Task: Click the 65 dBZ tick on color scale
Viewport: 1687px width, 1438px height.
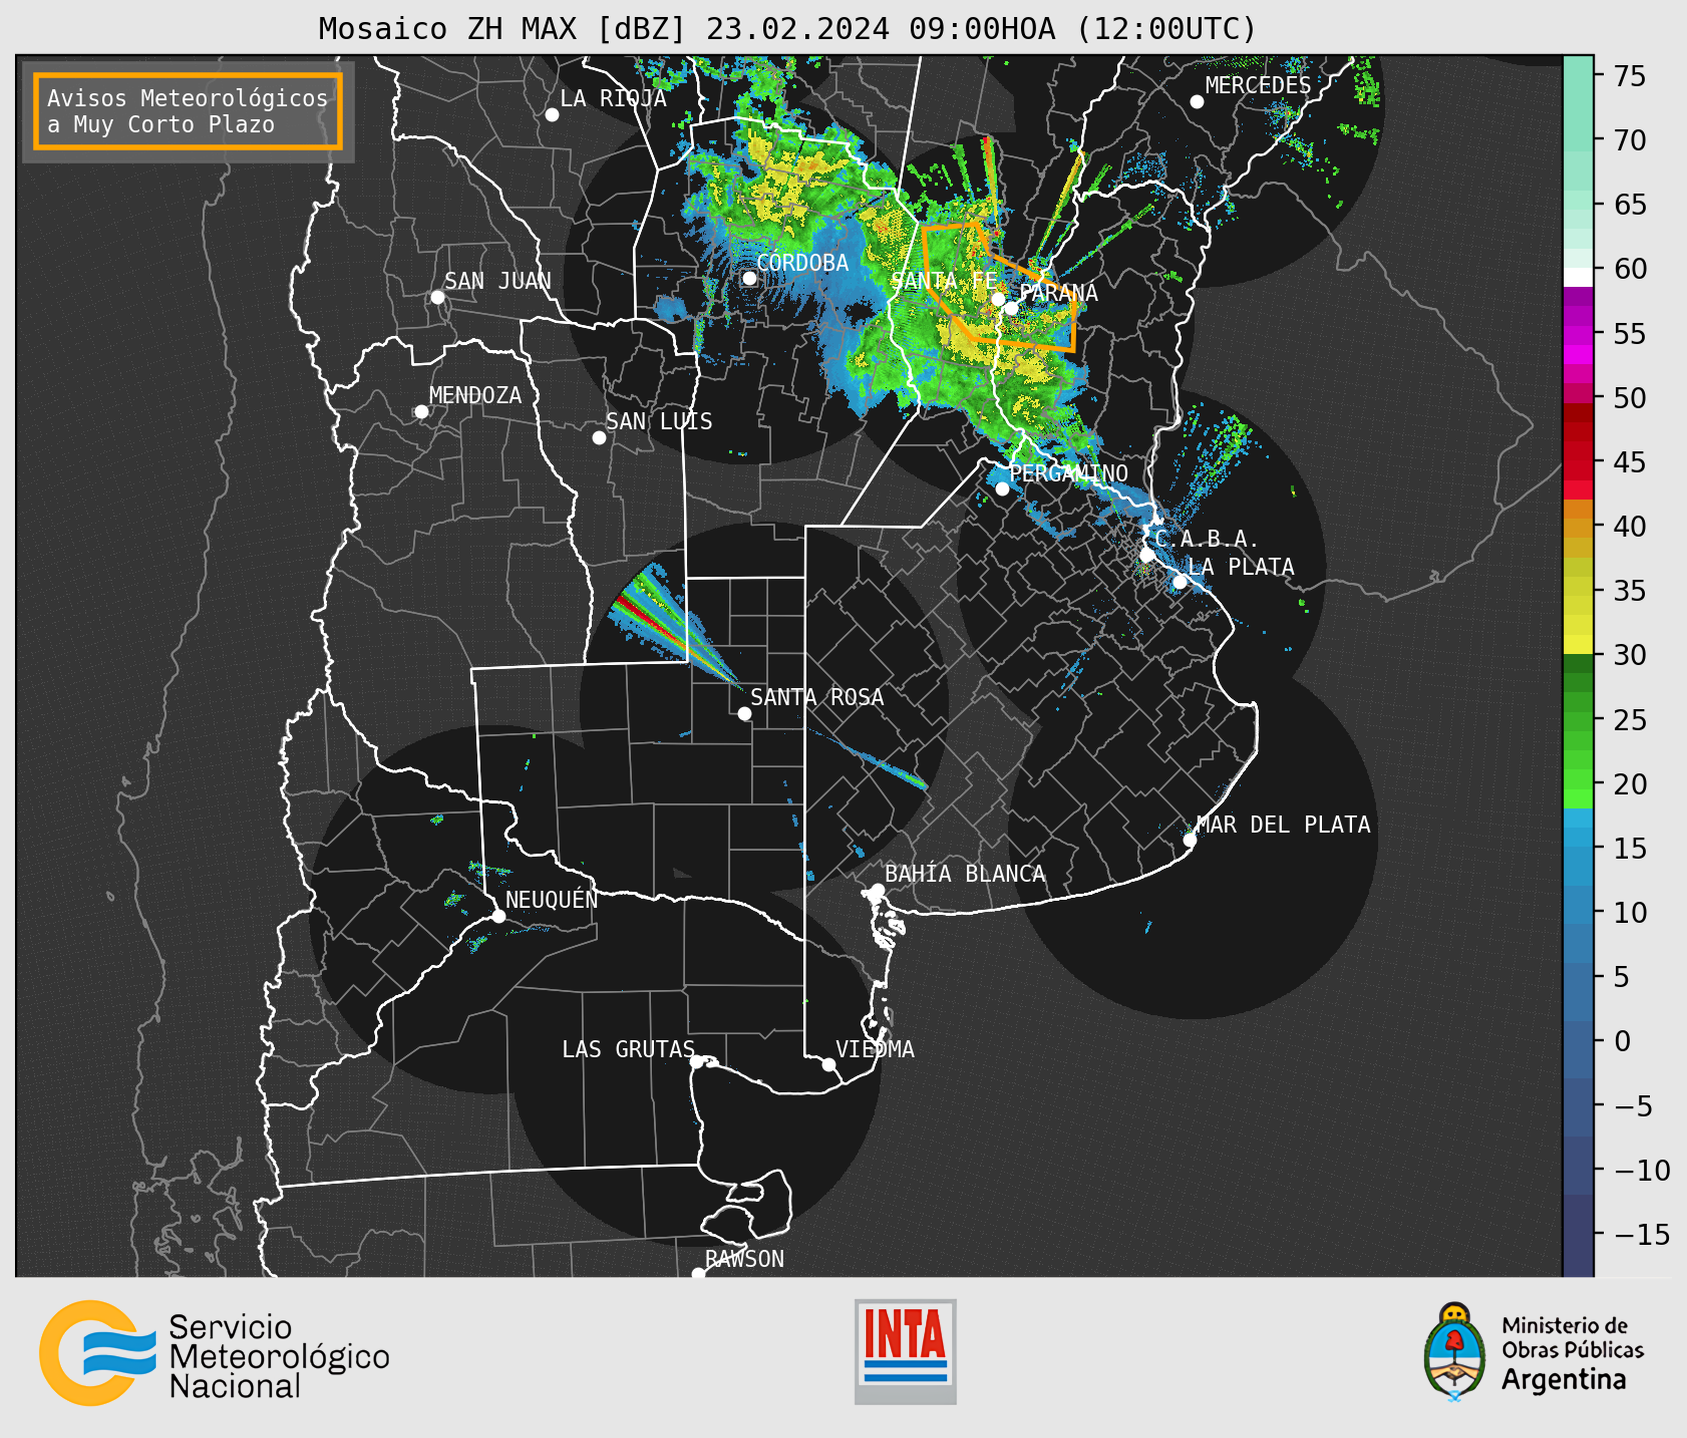Action: click(1629, 205)
